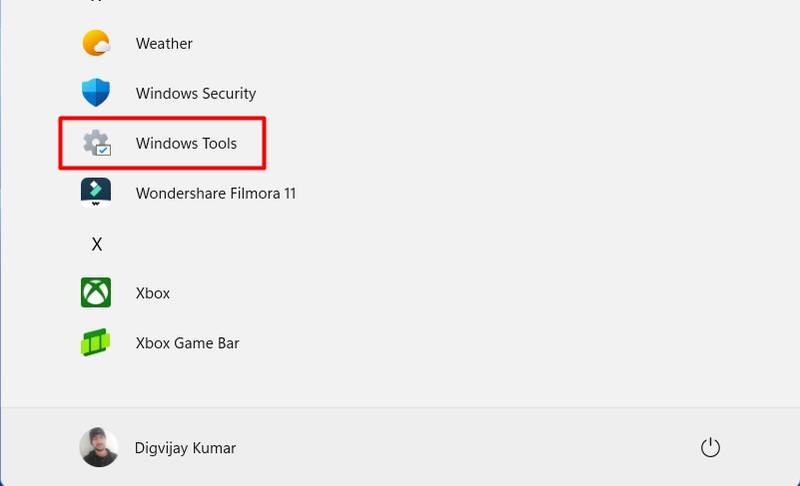Open the Weather app icon
This screenshot has height=486, width=800.
point(96,43)
